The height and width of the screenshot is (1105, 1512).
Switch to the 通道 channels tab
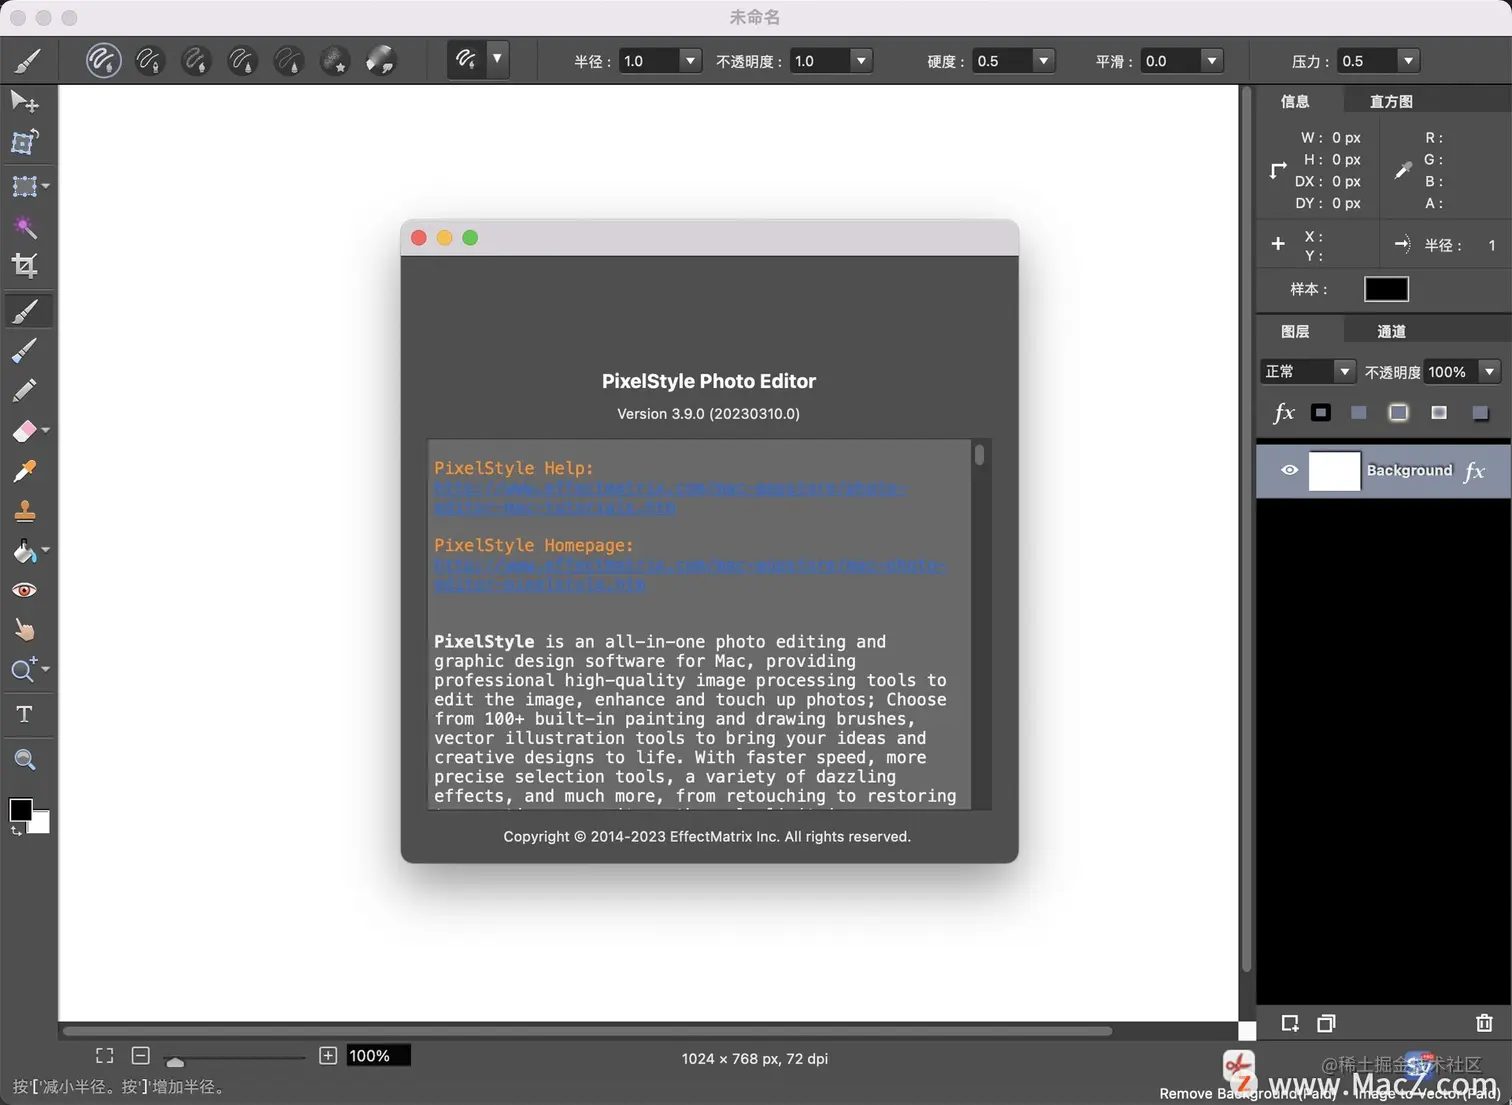point(1390,331)
